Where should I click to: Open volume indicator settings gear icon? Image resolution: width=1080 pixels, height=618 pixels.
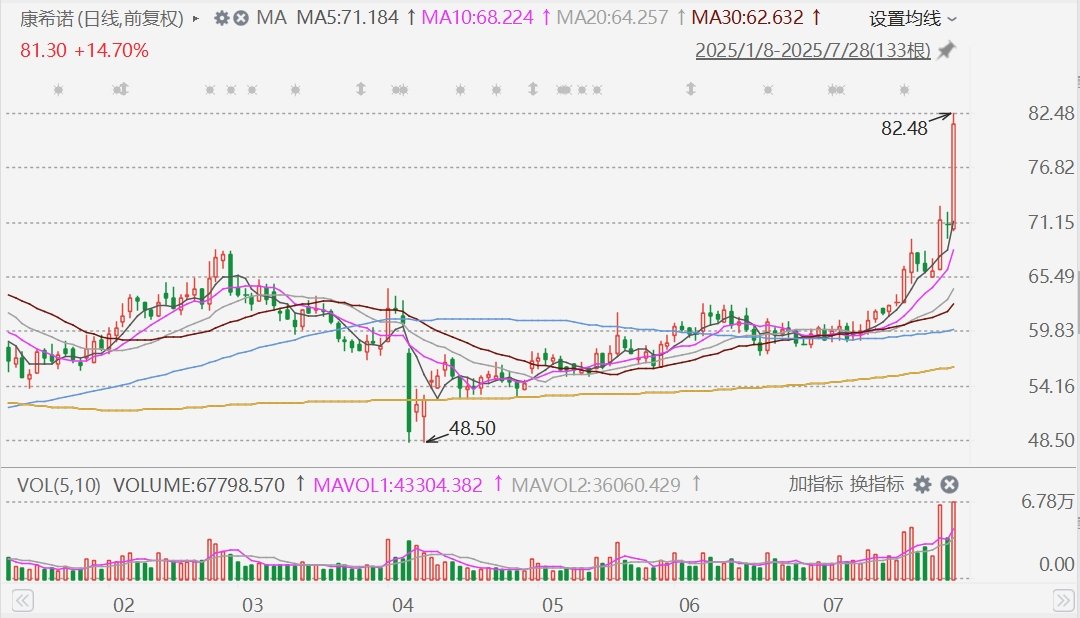922,485
